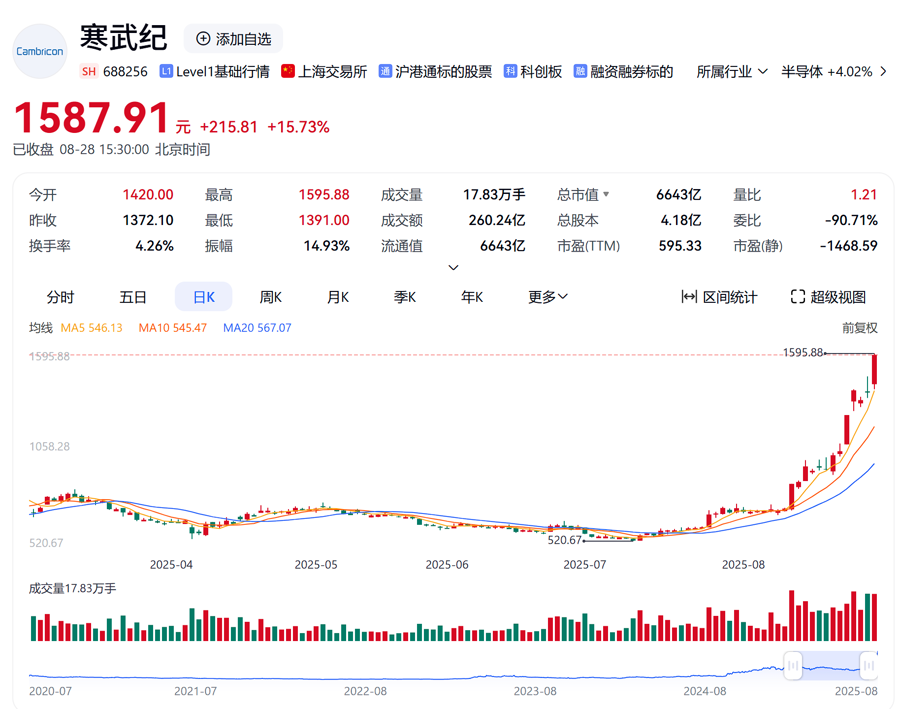Switch to the 周K chart tab
900x709 pixels.
271,297
